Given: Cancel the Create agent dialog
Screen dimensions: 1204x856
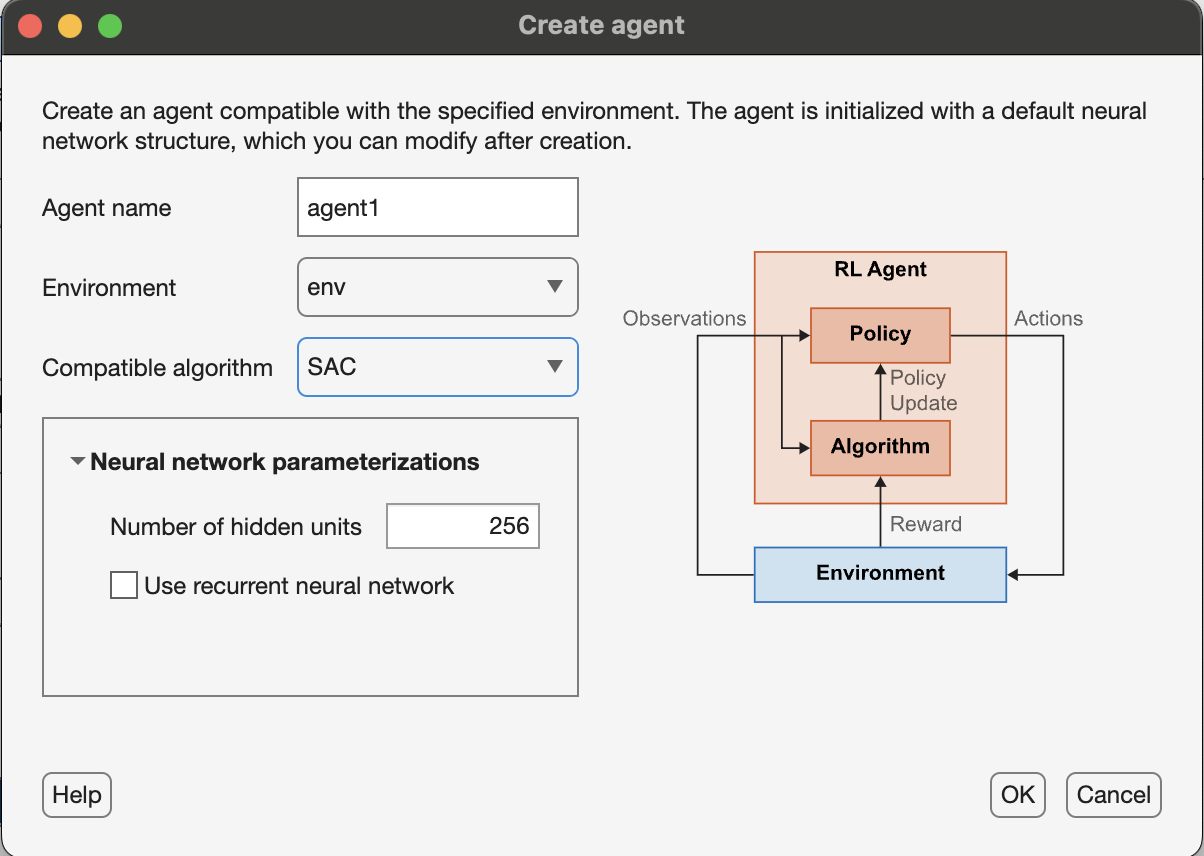Looking at the screenshot, I should tap(1113, 795).
